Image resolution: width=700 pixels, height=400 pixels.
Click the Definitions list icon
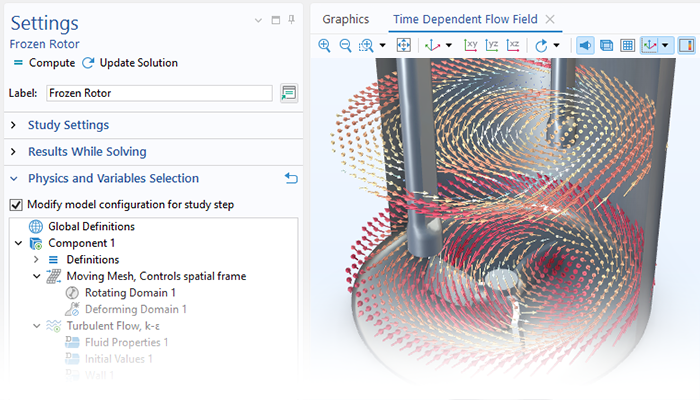pos(53,259)
